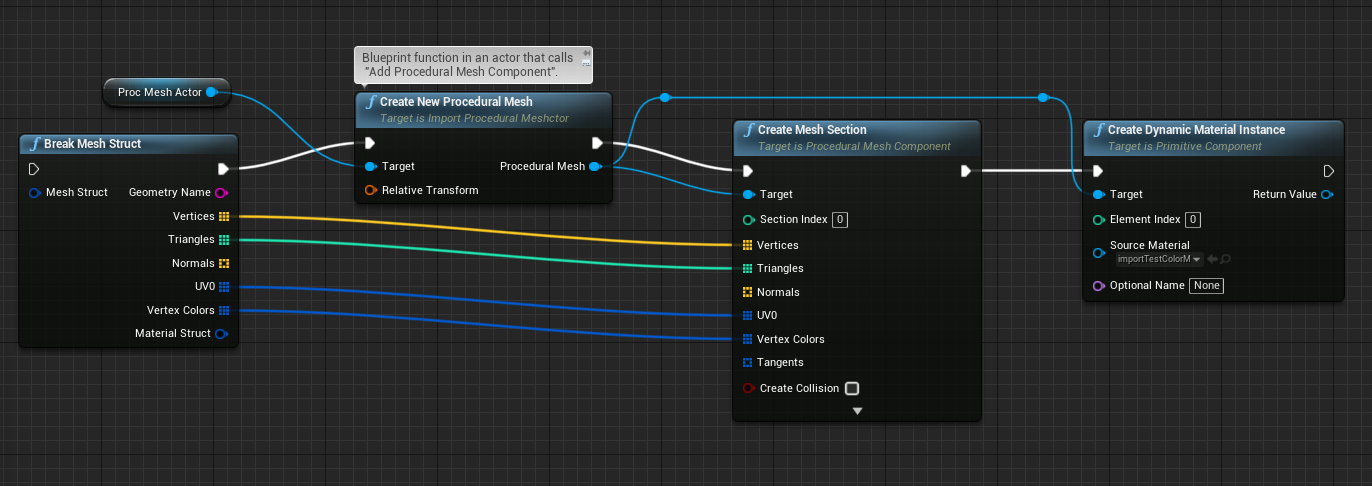
Task: Click the Element Index value field
Action: [x=1193, y=219]
